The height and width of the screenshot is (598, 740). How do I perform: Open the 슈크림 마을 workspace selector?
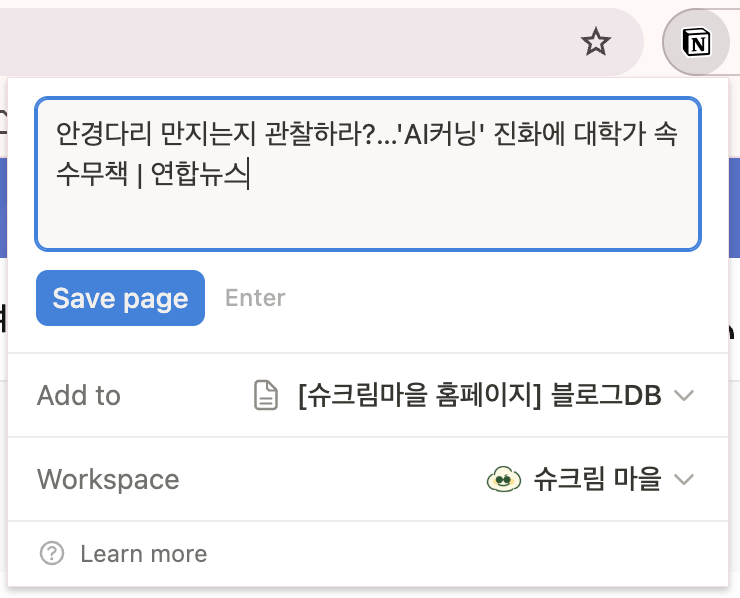click(590, 479)
